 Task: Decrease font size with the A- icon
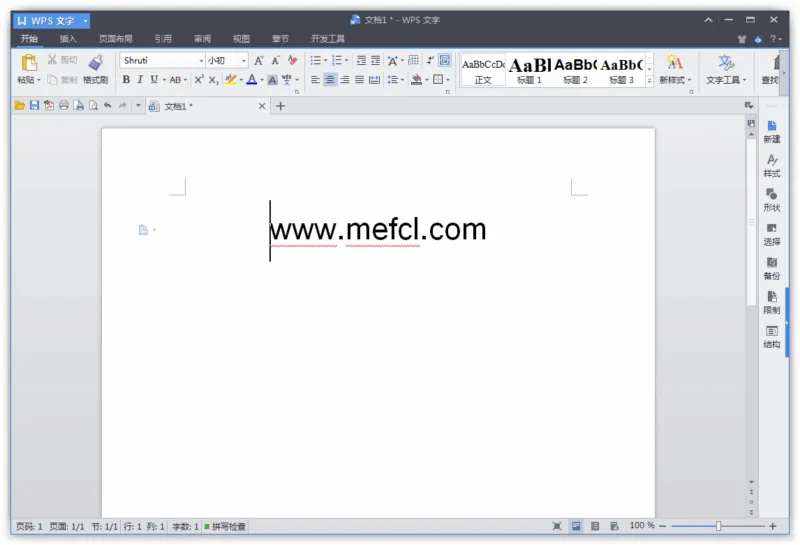(x=276, y=61)
